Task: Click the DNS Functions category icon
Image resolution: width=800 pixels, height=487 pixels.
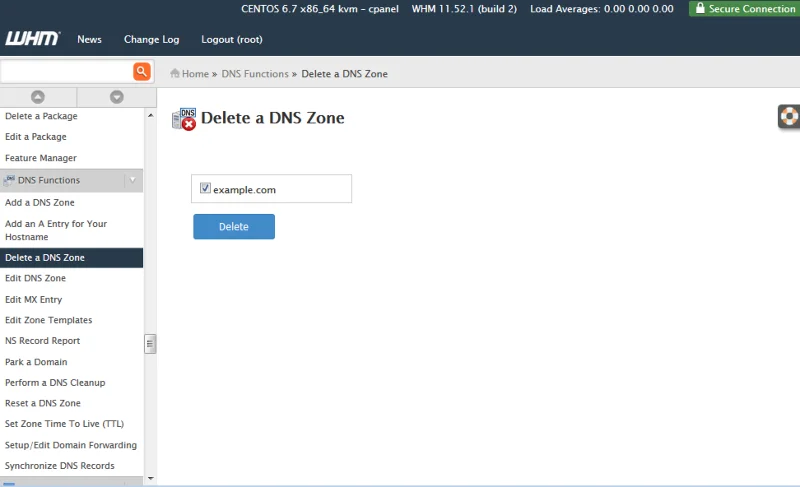Action: [x=9, y=180]
